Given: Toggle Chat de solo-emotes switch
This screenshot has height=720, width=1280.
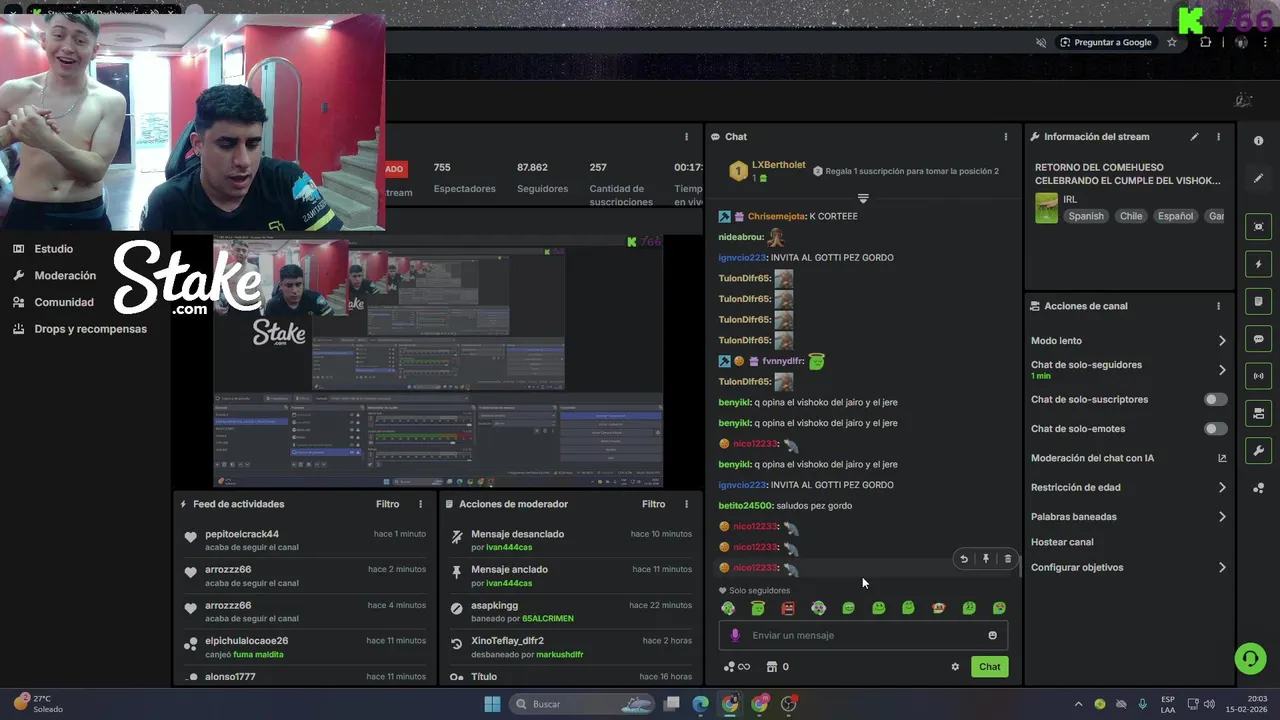Looking at the screenshot, I should pyautogui.click(x=1215, y=429).
